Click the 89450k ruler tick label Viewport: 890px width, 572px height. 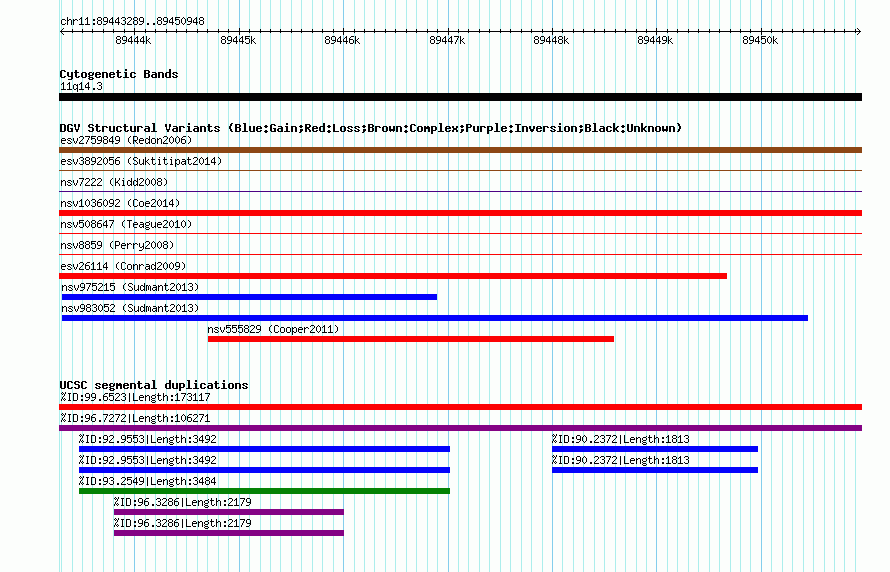[x=760, y=40]
